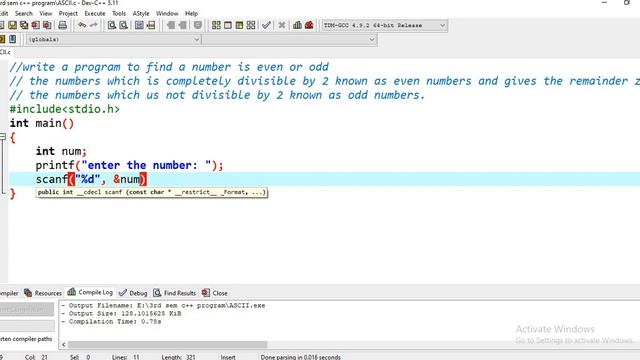640x360 pixels.
Task: Click the Replace toolbar icon
Action: (x=123, y=25)
